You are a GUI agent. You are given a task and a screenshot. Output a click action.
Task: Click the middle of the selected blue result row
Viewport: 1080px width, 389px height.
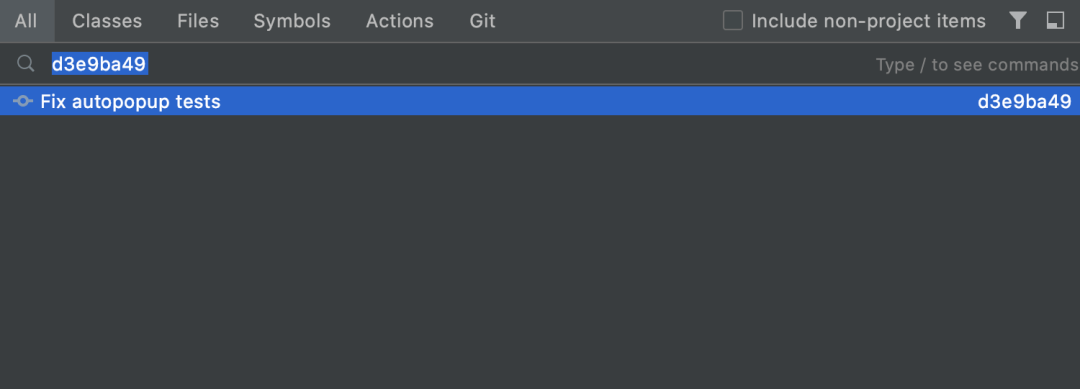click(x=540, y=101)
